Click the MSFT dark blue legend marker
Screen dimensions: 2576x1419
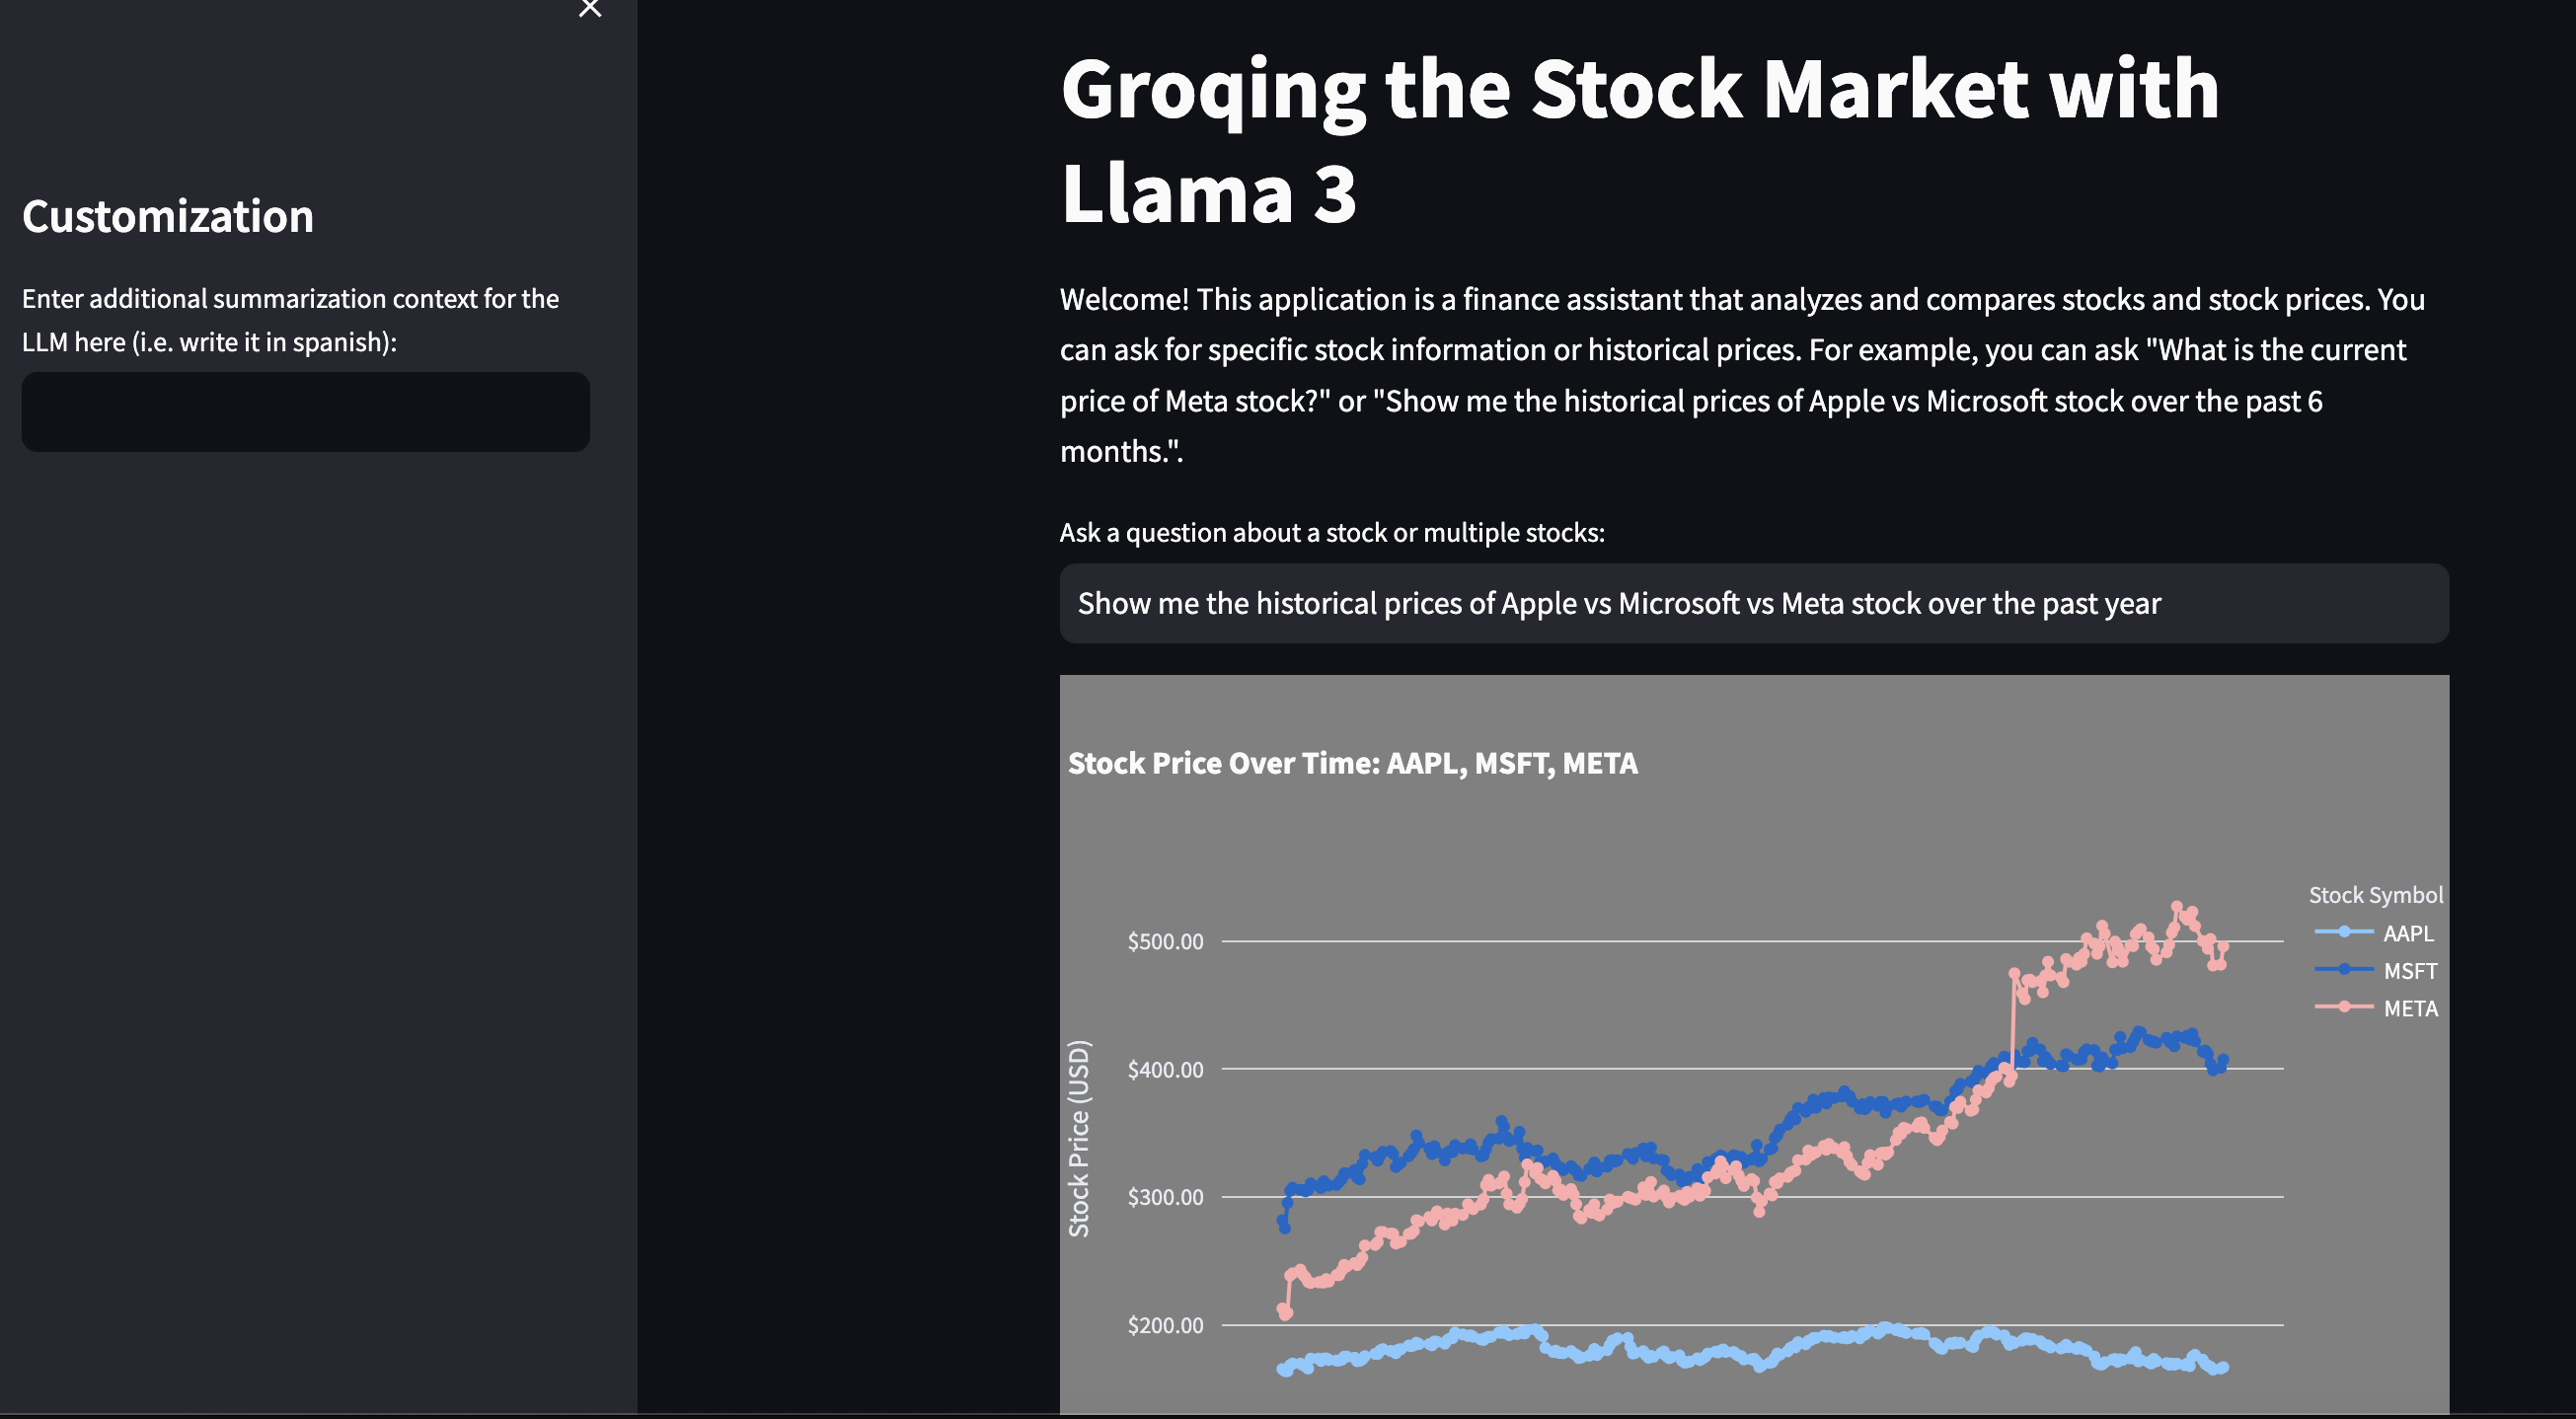pyautogui.click(x=2344, y=969)
